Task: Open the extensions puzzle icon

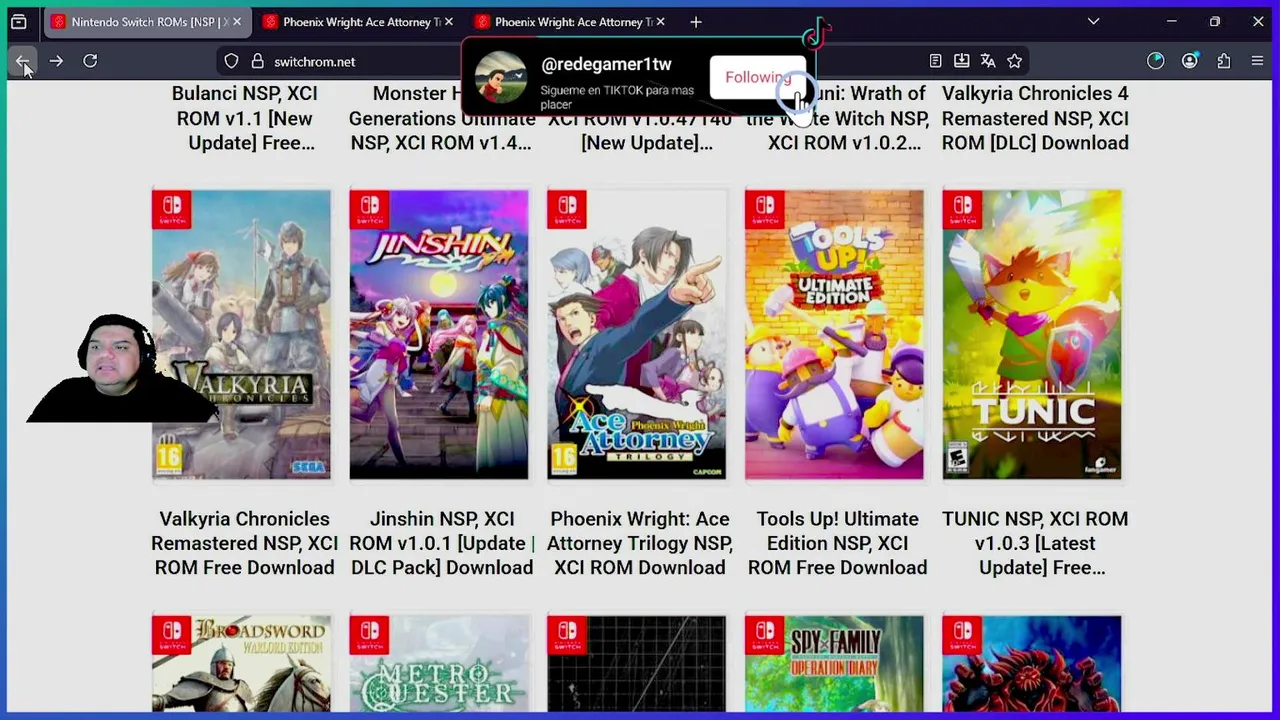Action: point(1223,62)
